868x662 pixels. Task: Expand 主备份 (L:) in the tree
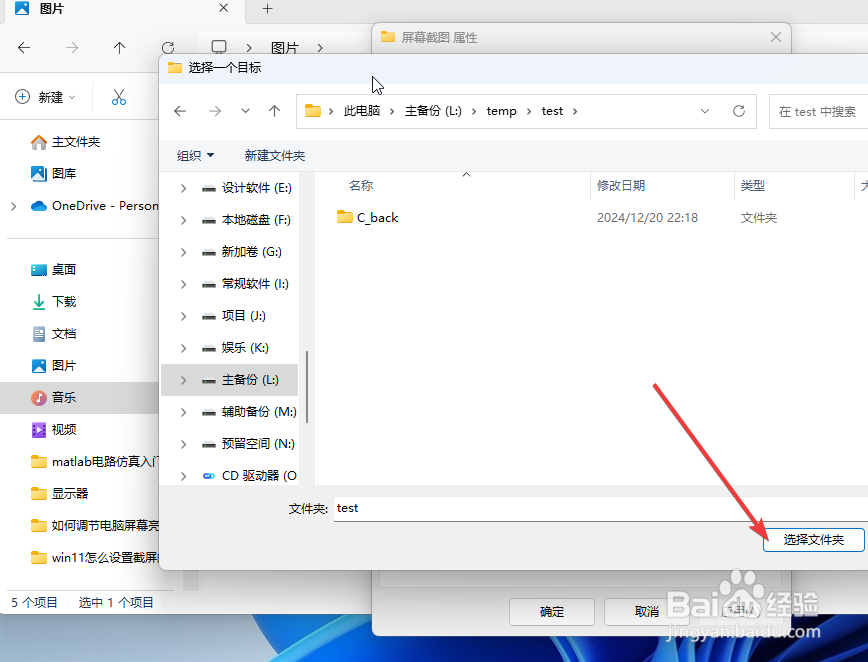point(182,379)
